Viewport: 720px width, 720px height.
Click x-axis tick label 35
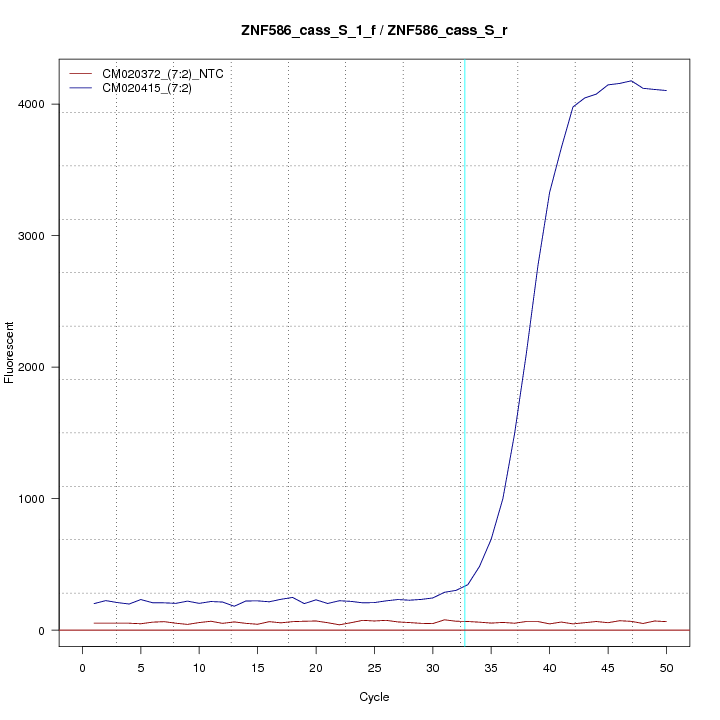pos(491,668)
